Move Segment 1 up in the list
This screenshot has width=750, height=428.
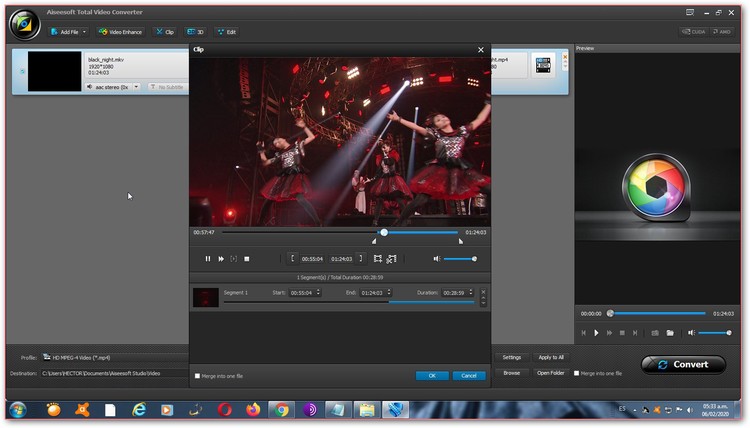(483, 298)
